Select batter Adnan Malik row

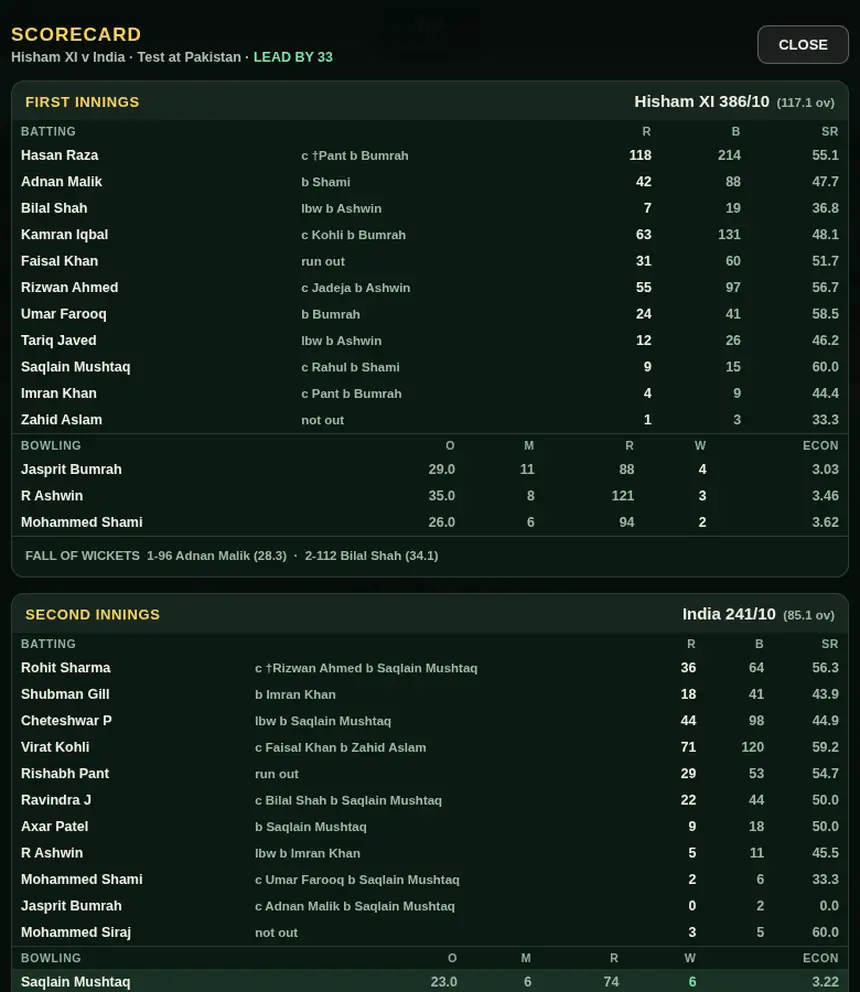[x=430, y=182]
